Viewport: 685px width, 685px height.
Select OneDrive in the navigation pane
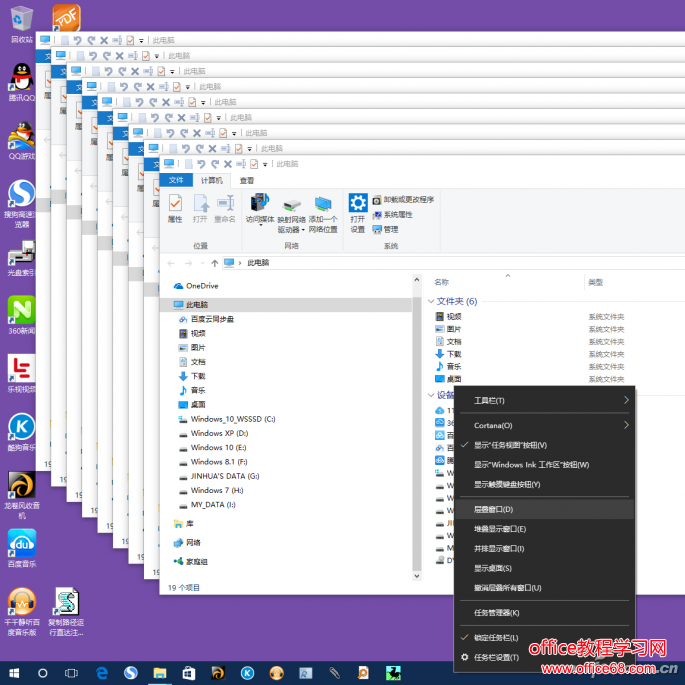pos(203,285)
